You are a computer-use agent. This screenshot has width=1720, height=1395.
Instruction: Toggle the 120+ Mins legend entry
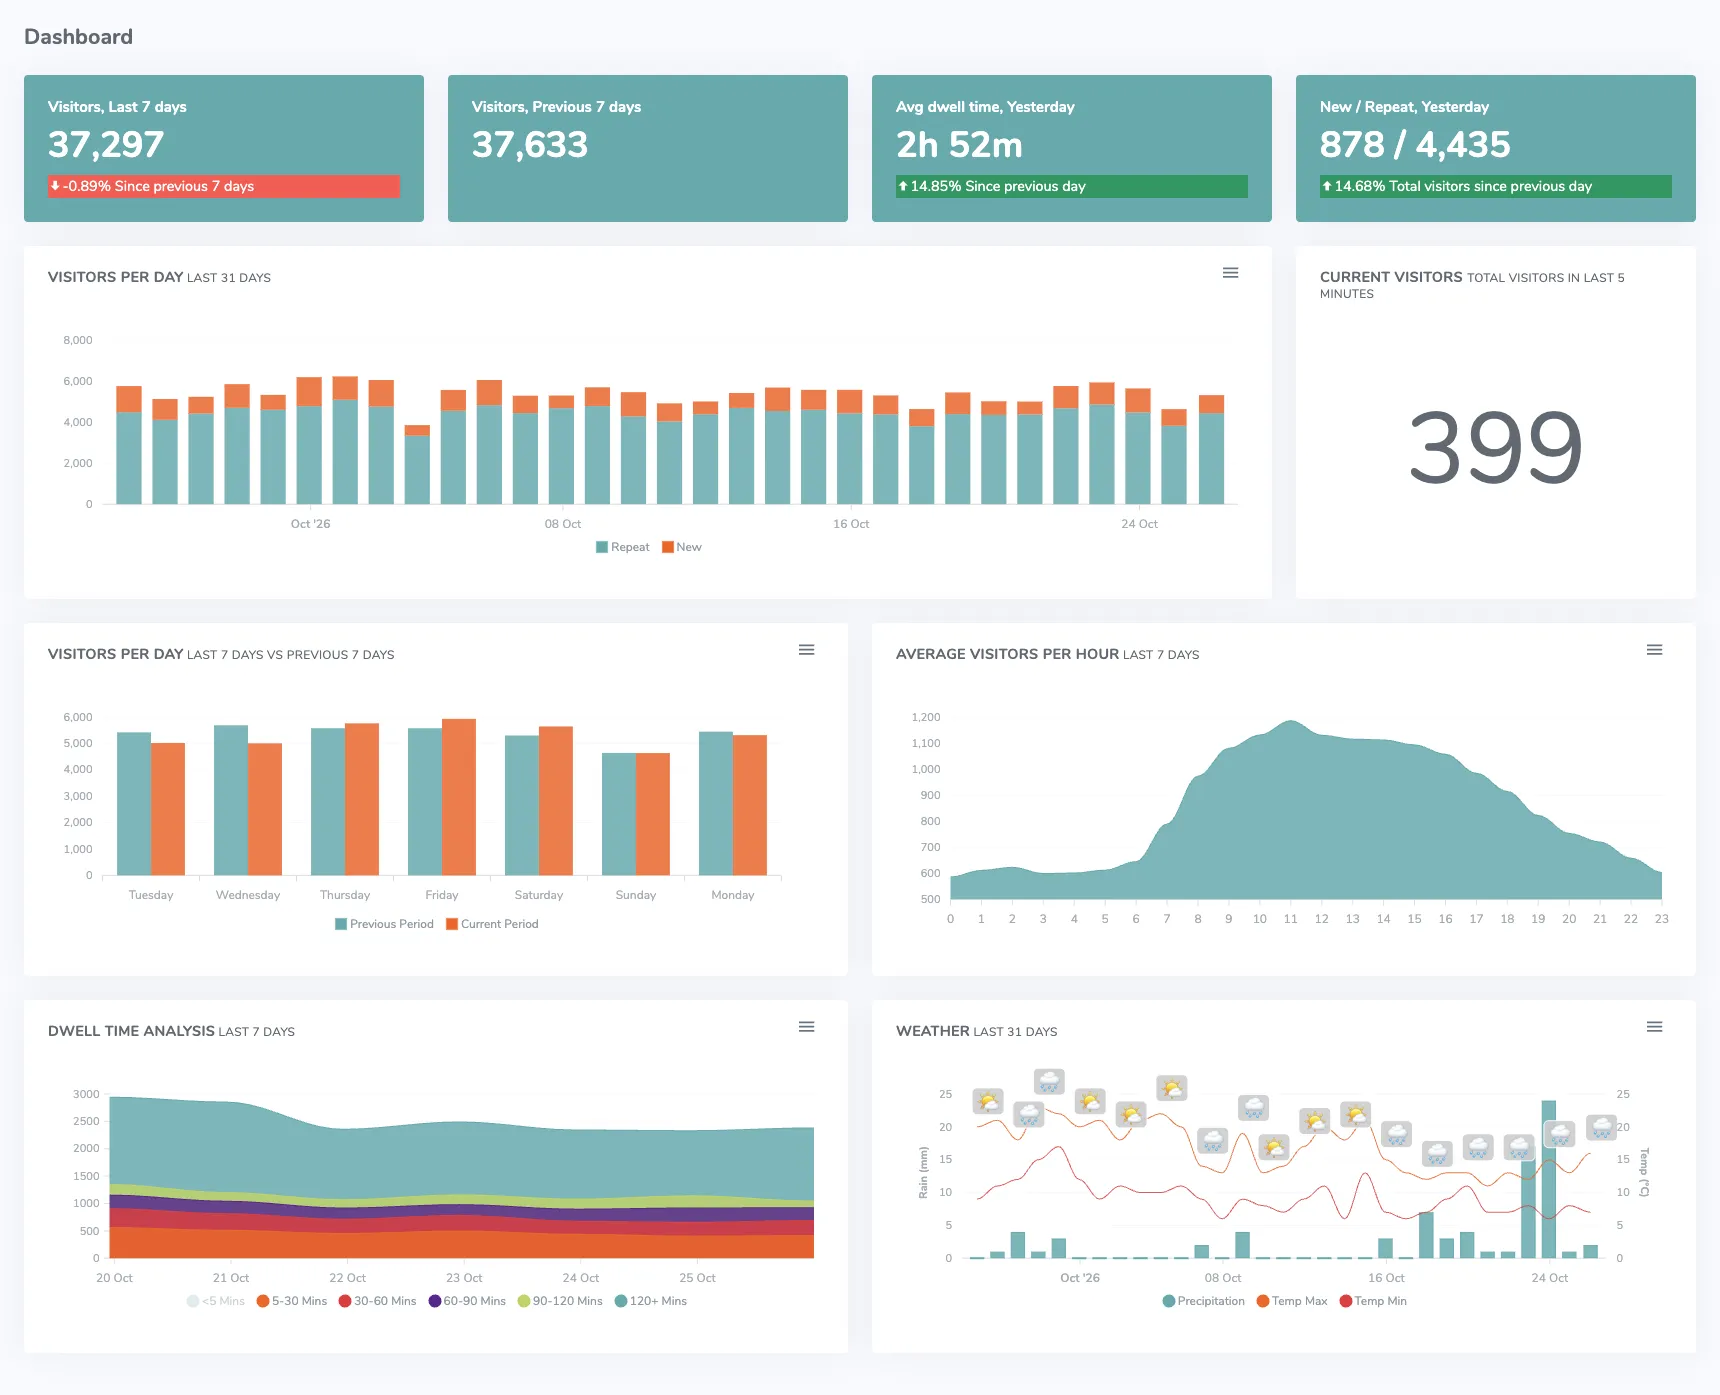pyautogui.click(x=651, y=1301)
